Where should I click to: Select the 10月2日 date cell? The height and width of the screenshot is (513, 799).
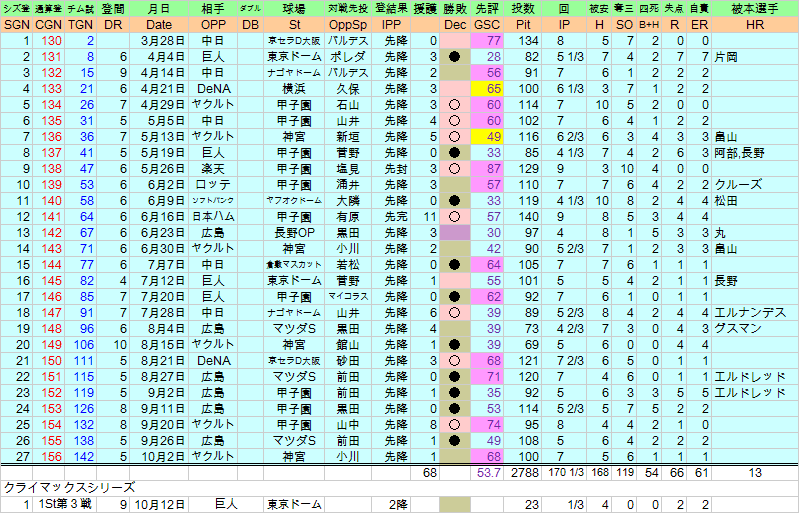pos(158,456)
